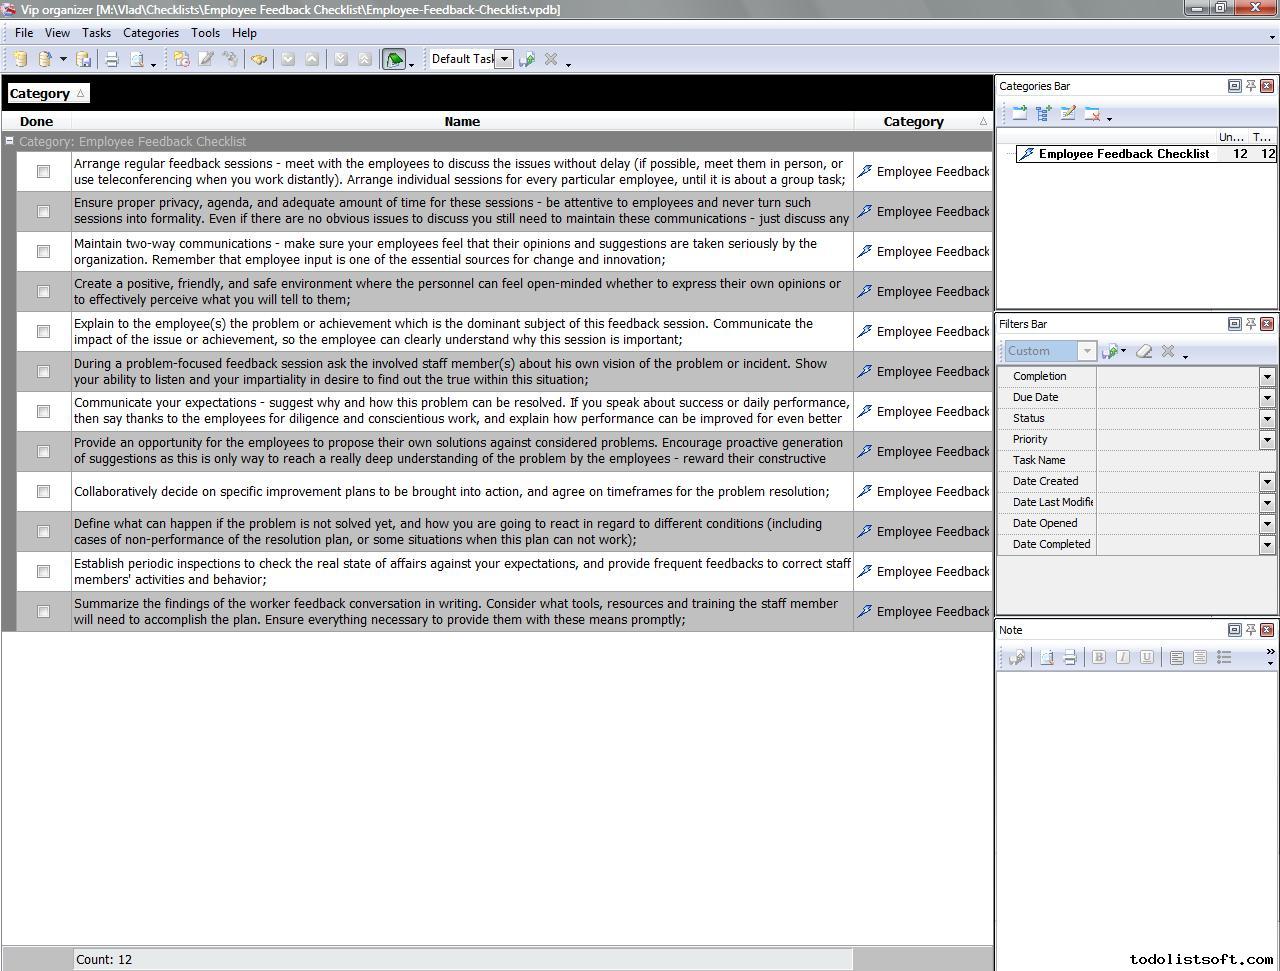The image size is (1280, 971).
Task: Pin the Categories Bar panel
Action: click(x=1250, y=86)
